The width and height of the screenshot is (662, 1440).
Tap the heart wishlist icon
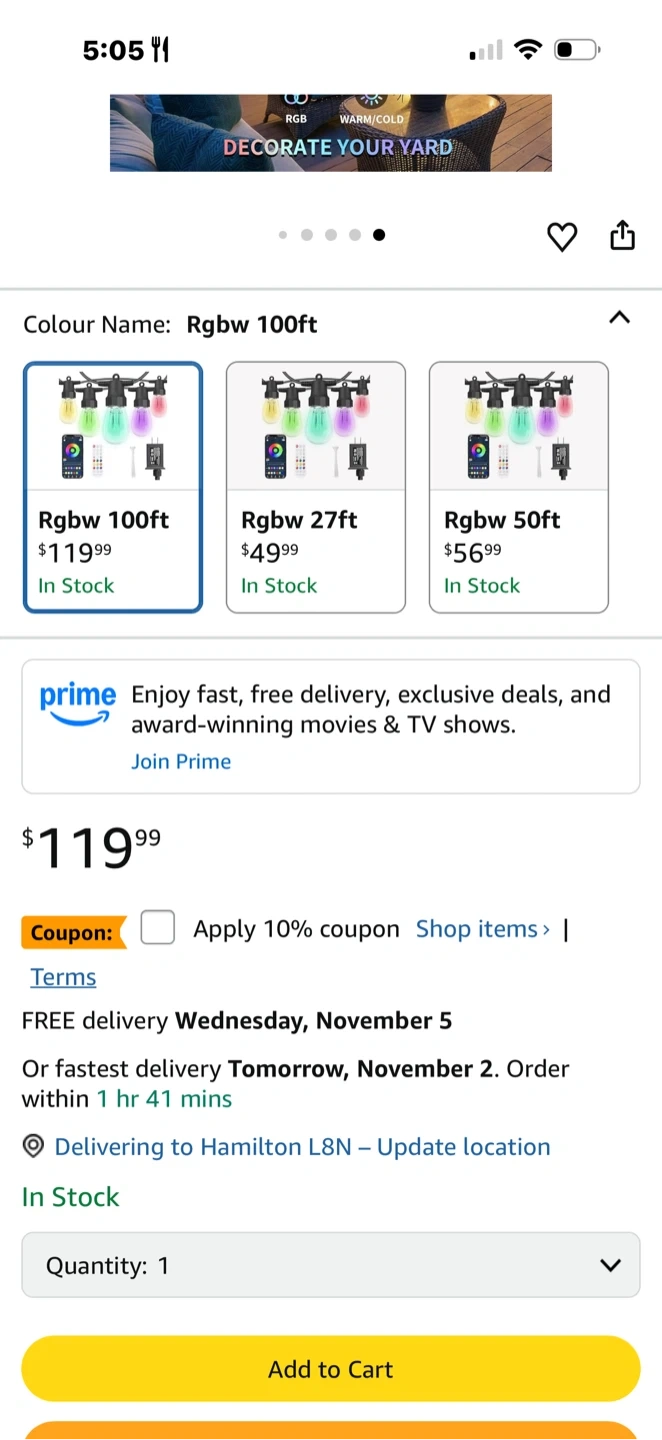click(x=562, y=237)
